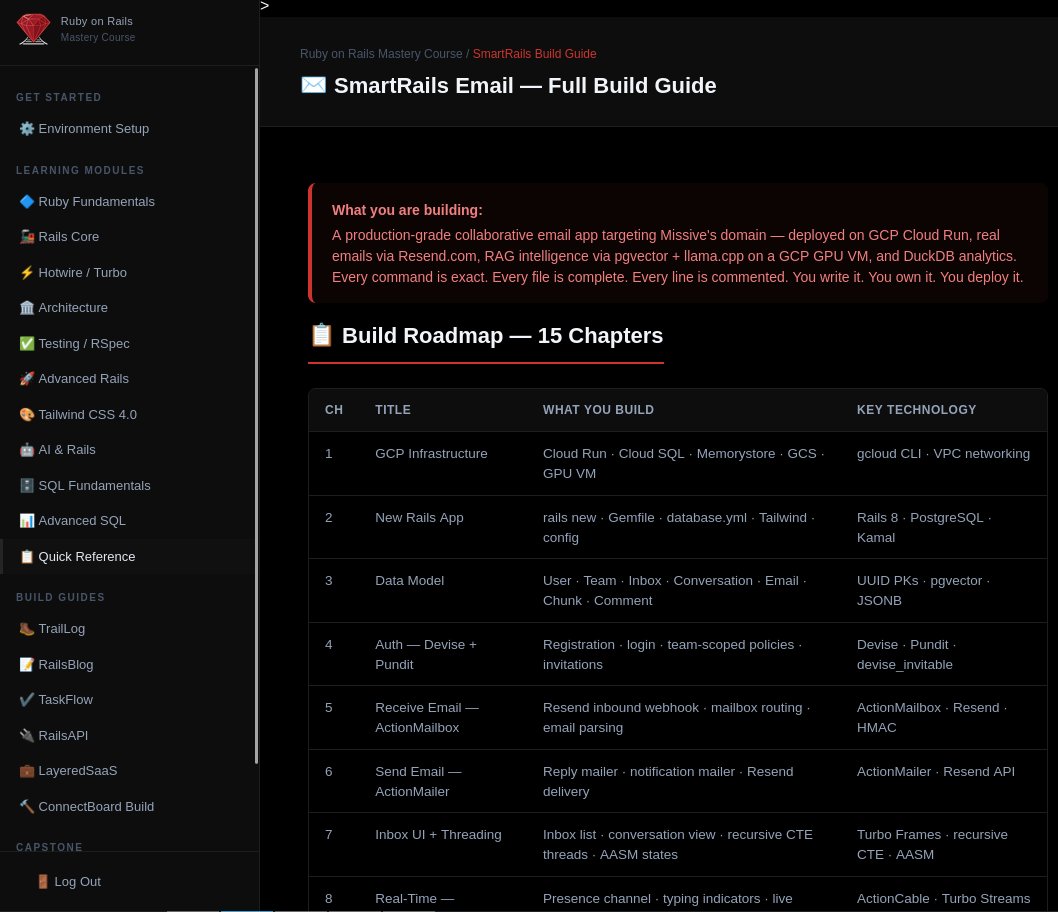
Task: Click the TITLE column header
Action: coord(393,409)
